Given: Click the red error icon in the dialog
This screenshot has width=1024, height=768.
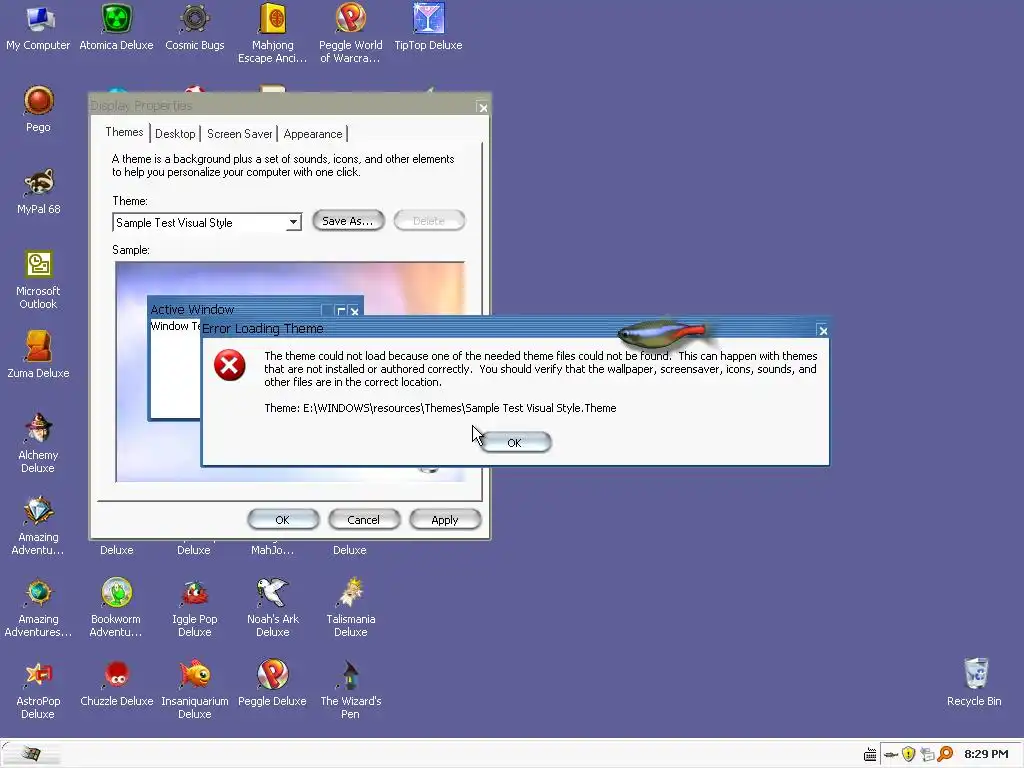Looking at the screenshot, I should click(230, 365).
